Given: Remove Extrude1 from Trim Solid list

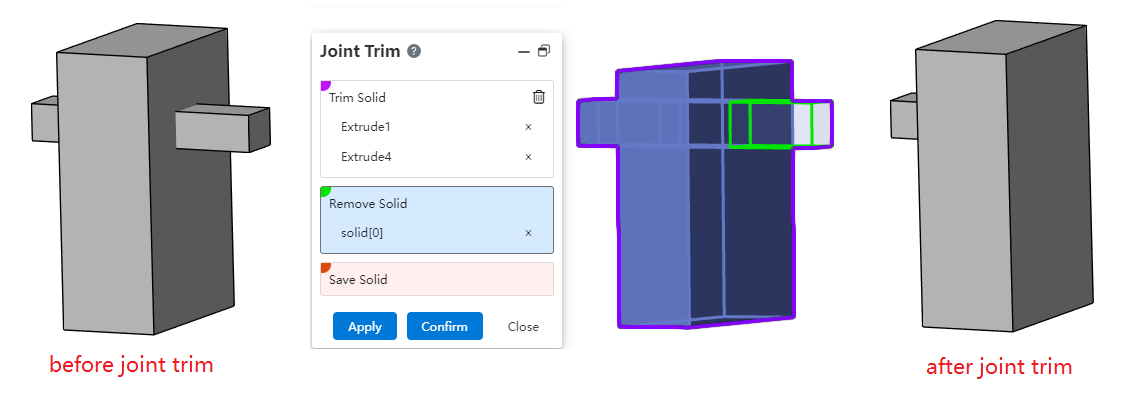Looking at the screenshot, I should coord(529,127).
